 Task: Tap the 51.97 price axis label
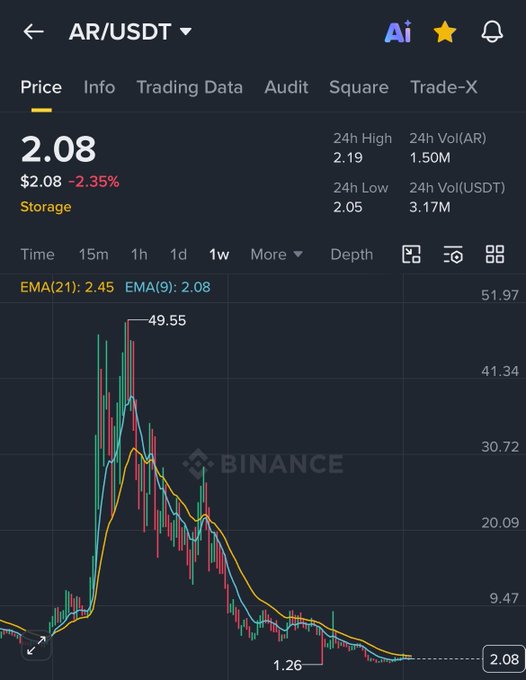(x=500, y=295)
